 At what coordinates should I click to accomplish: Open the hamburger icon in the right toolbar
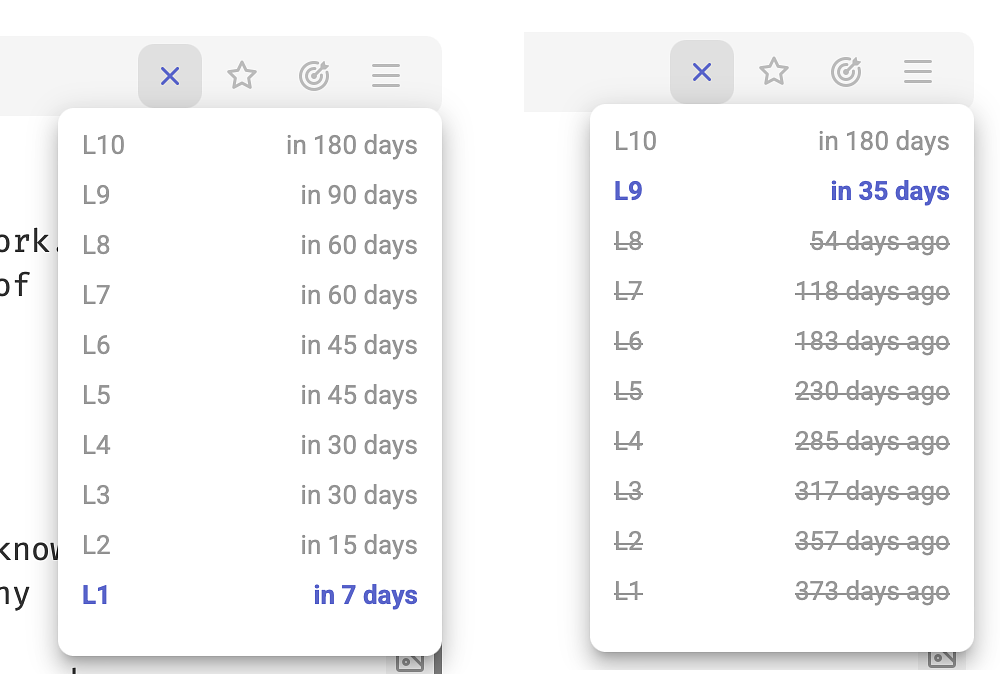click(917, 71)
